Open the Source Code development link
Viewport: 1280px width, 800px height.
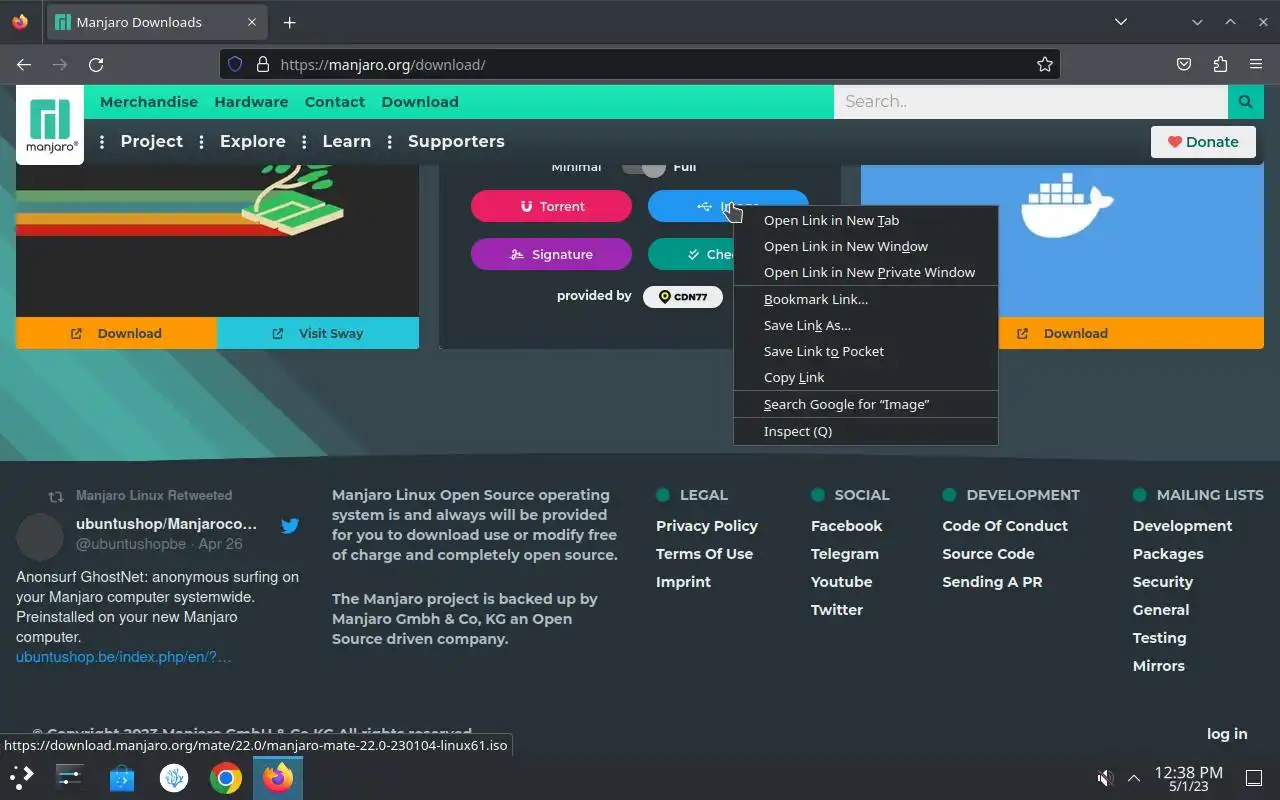click(988, 554)
